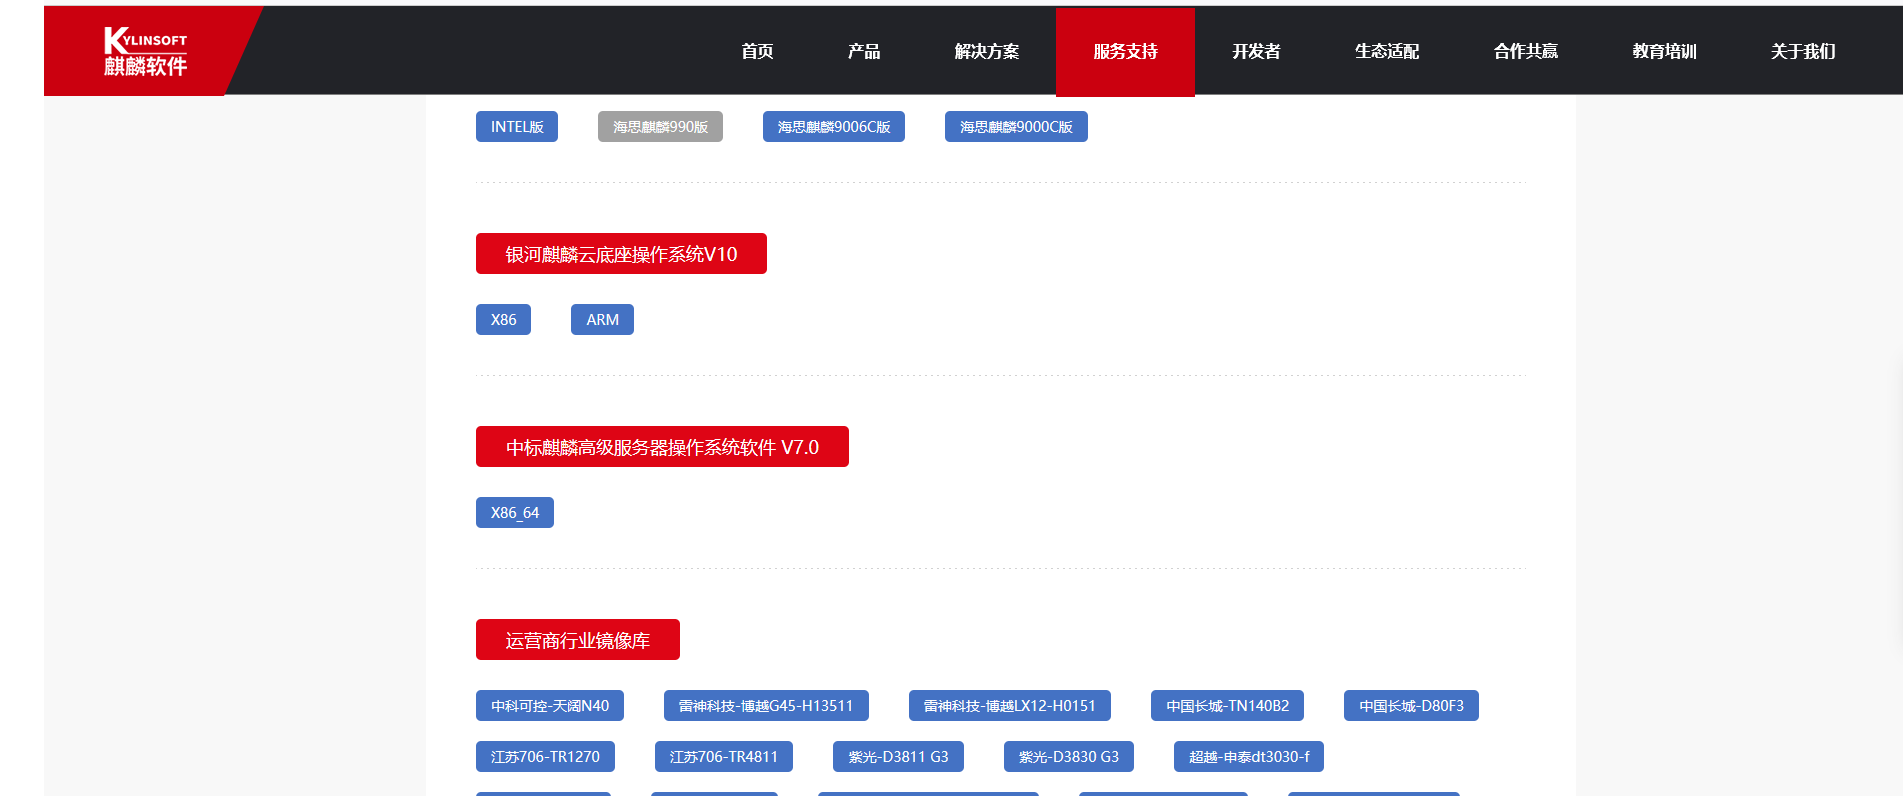This screenshot has width=1903, height=796.
Task: Open the 产品 menu
Action: pyautogui.click(x=864, y=51)
